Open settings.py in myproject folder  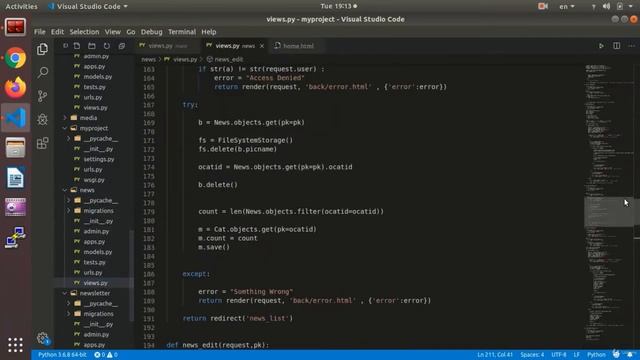[99, 159]
